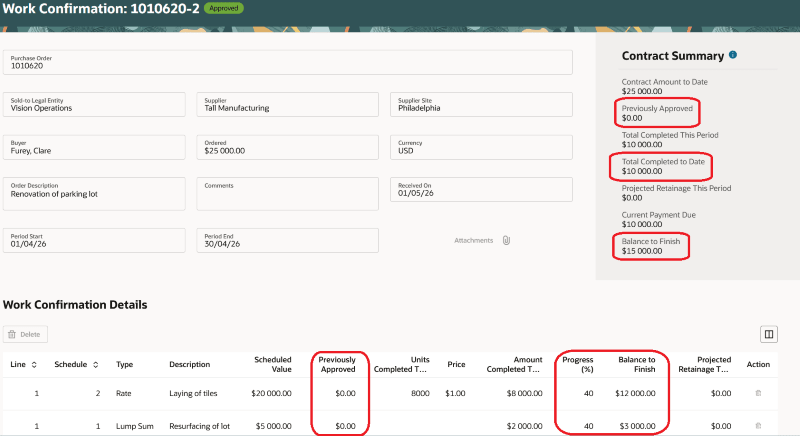This screenshot has width=800, height=436.
Task: Click the Progress (%) column header
Action: click(x=578, y=365)
